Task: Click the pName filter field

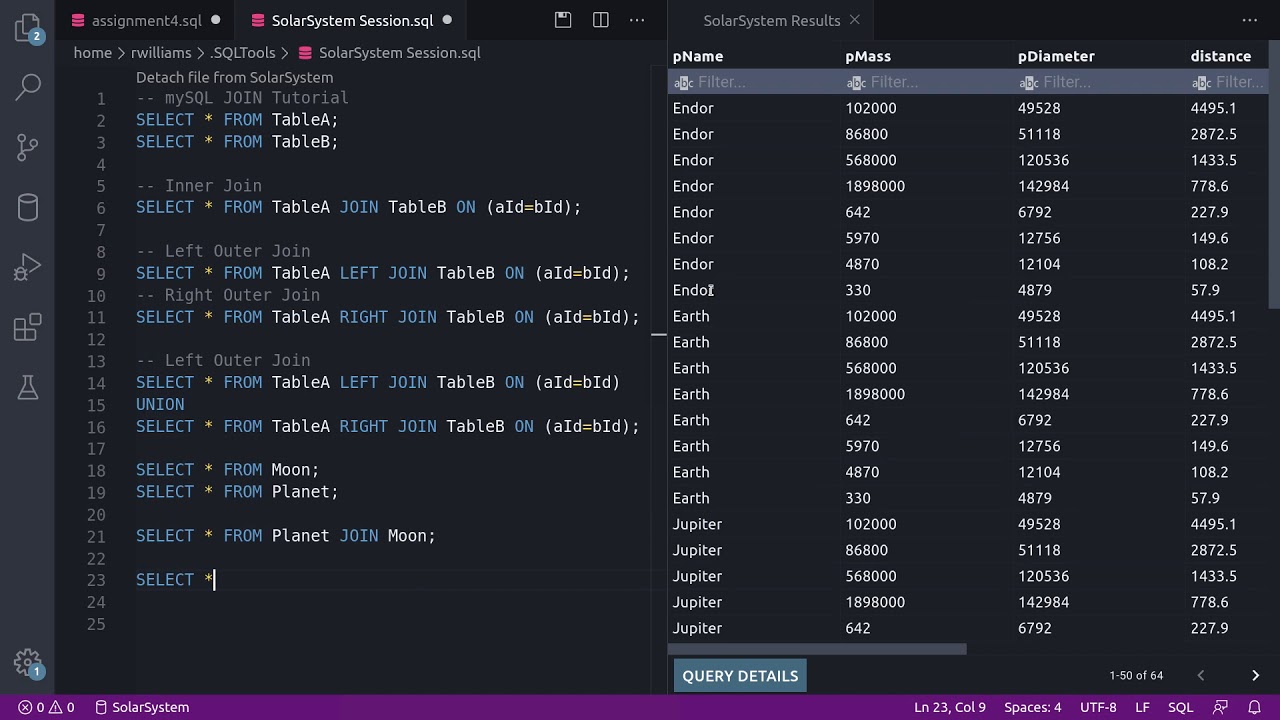Action: (x=754, y=82)
